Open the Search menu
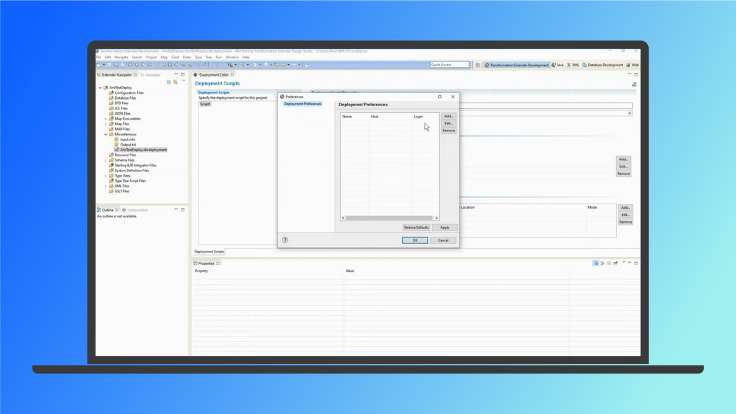736x414 pixels. [x=137, y=57]
